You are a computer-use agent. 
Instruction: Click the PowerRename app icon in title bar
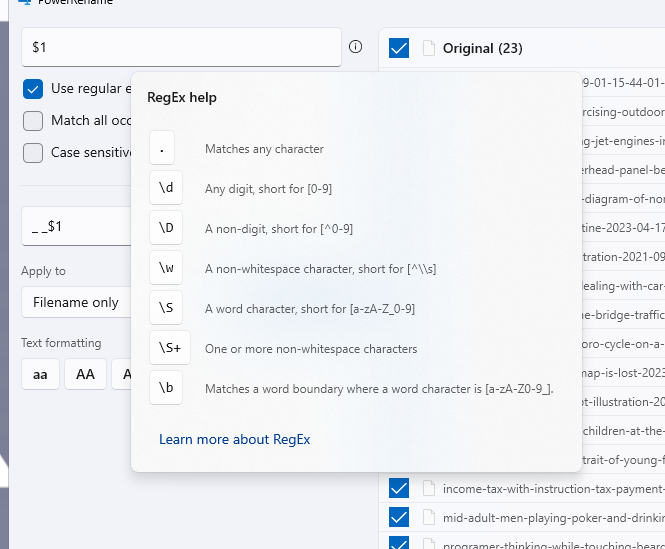pos(25,2)
